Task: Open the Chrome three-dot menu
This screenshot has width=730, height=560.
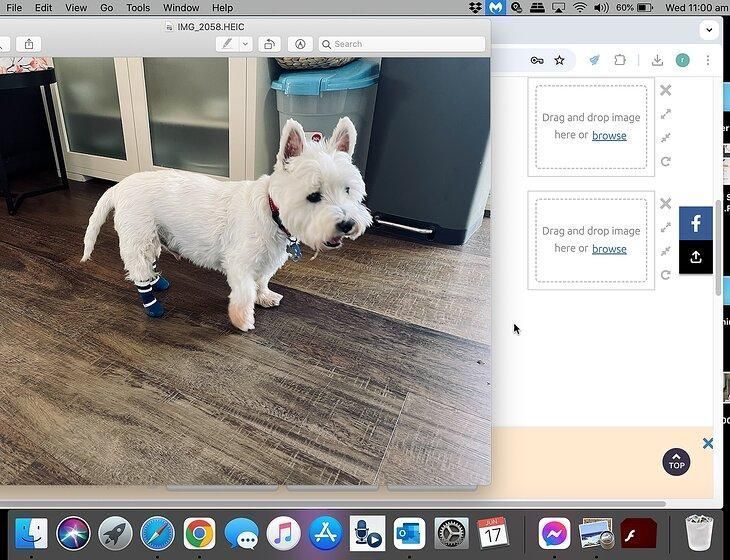Action: point(708,60)
